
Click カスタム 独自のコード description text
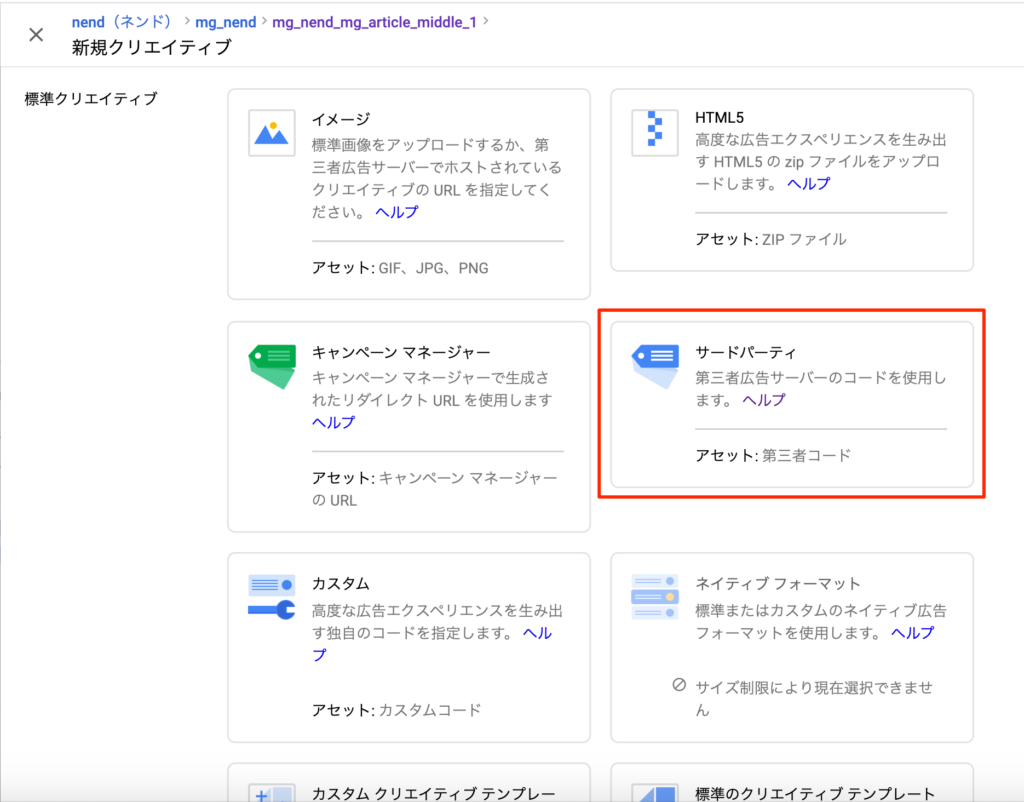437,622
